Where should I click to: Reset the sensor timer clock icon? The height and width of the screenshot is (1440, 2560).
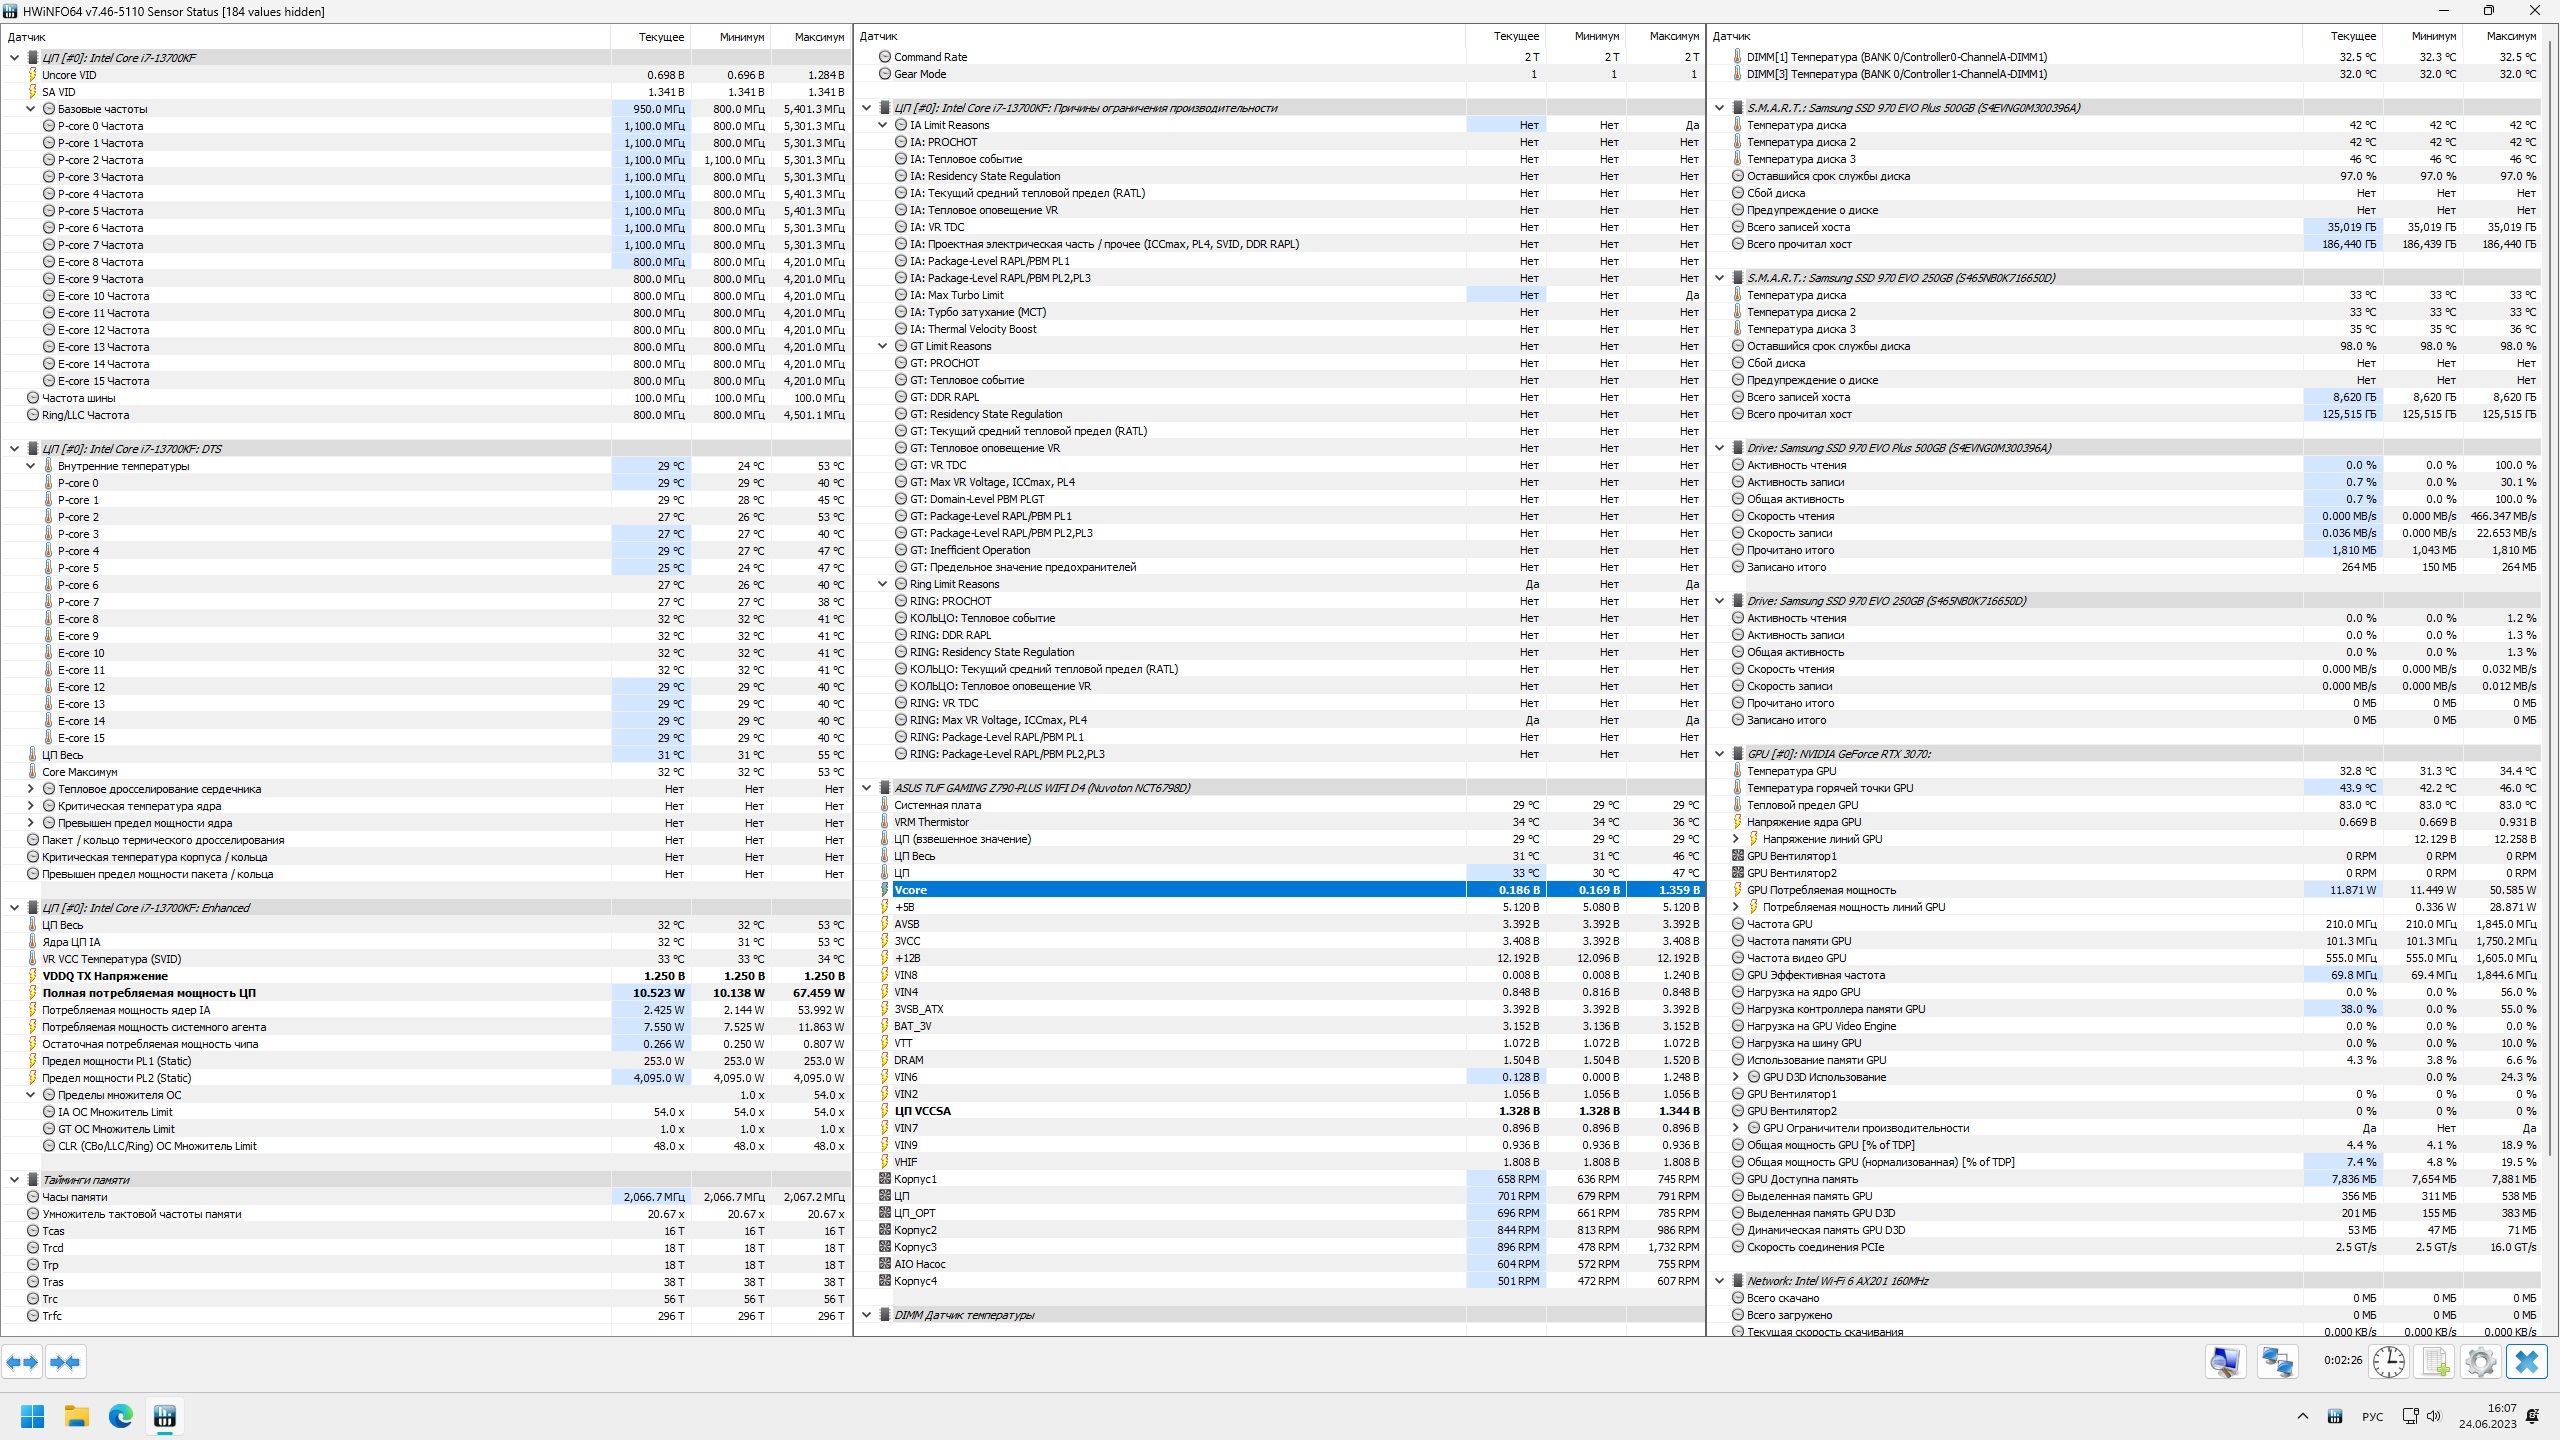(x=2389, y=1362)
